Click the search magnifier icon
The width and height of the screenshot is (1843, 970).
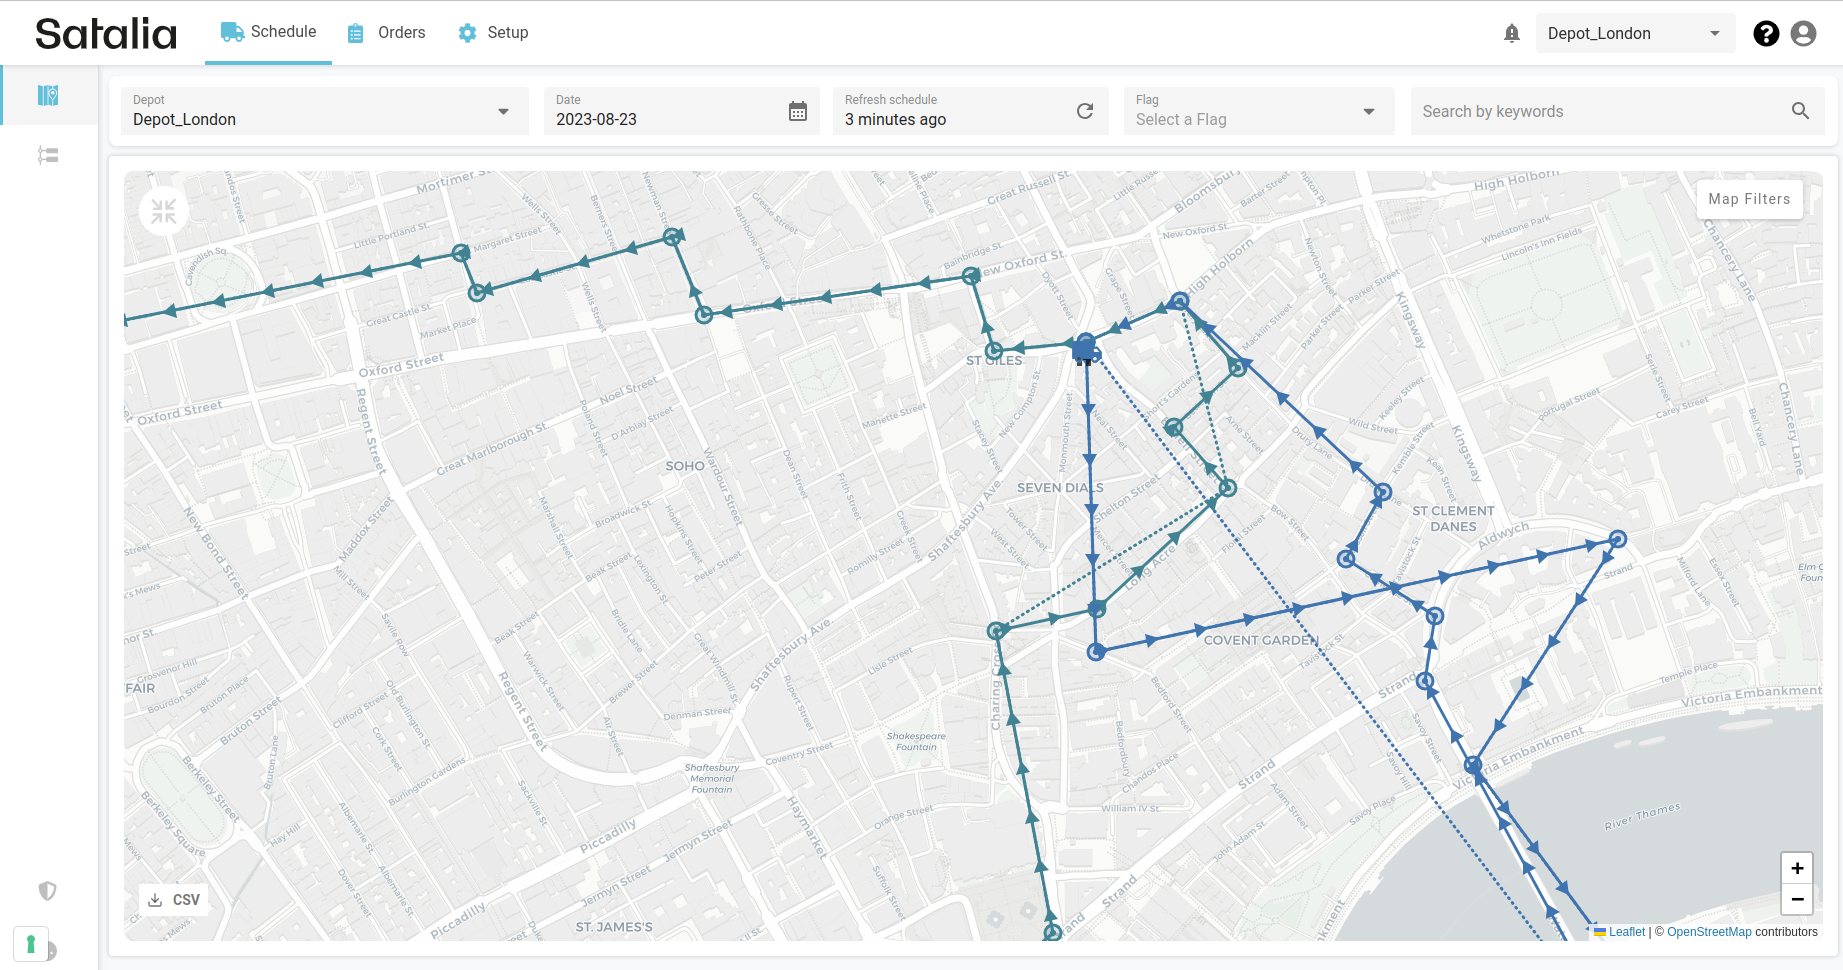tap(1800, 111)
